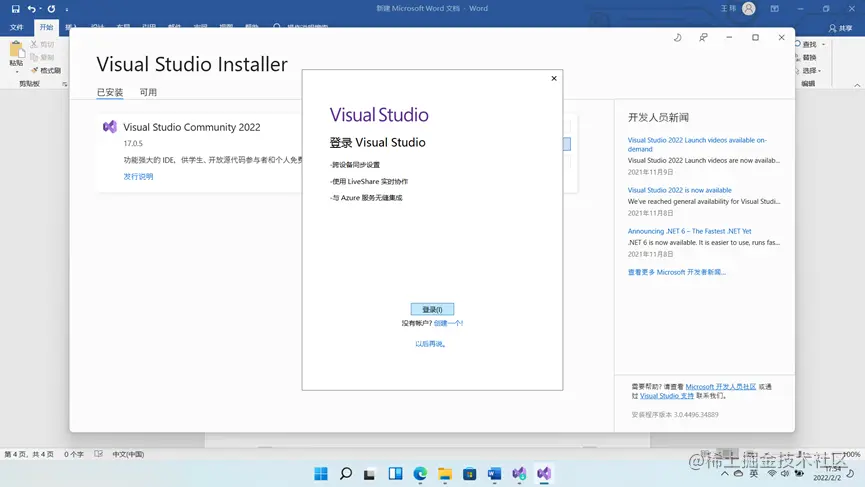Open 'Visual Studio 2022 Launch videos available on-demand' news link
Viewport: 865px width, 487px height.
pyautogui.click(x=697, y=145)
